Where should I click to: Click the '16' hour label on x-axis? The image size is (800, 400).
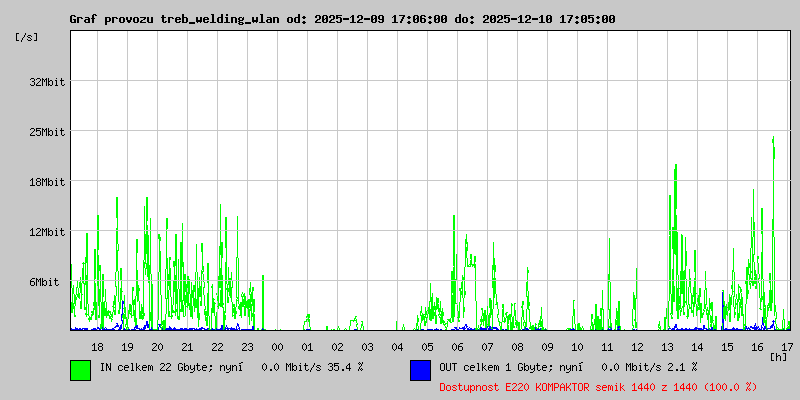coord(757,347)
